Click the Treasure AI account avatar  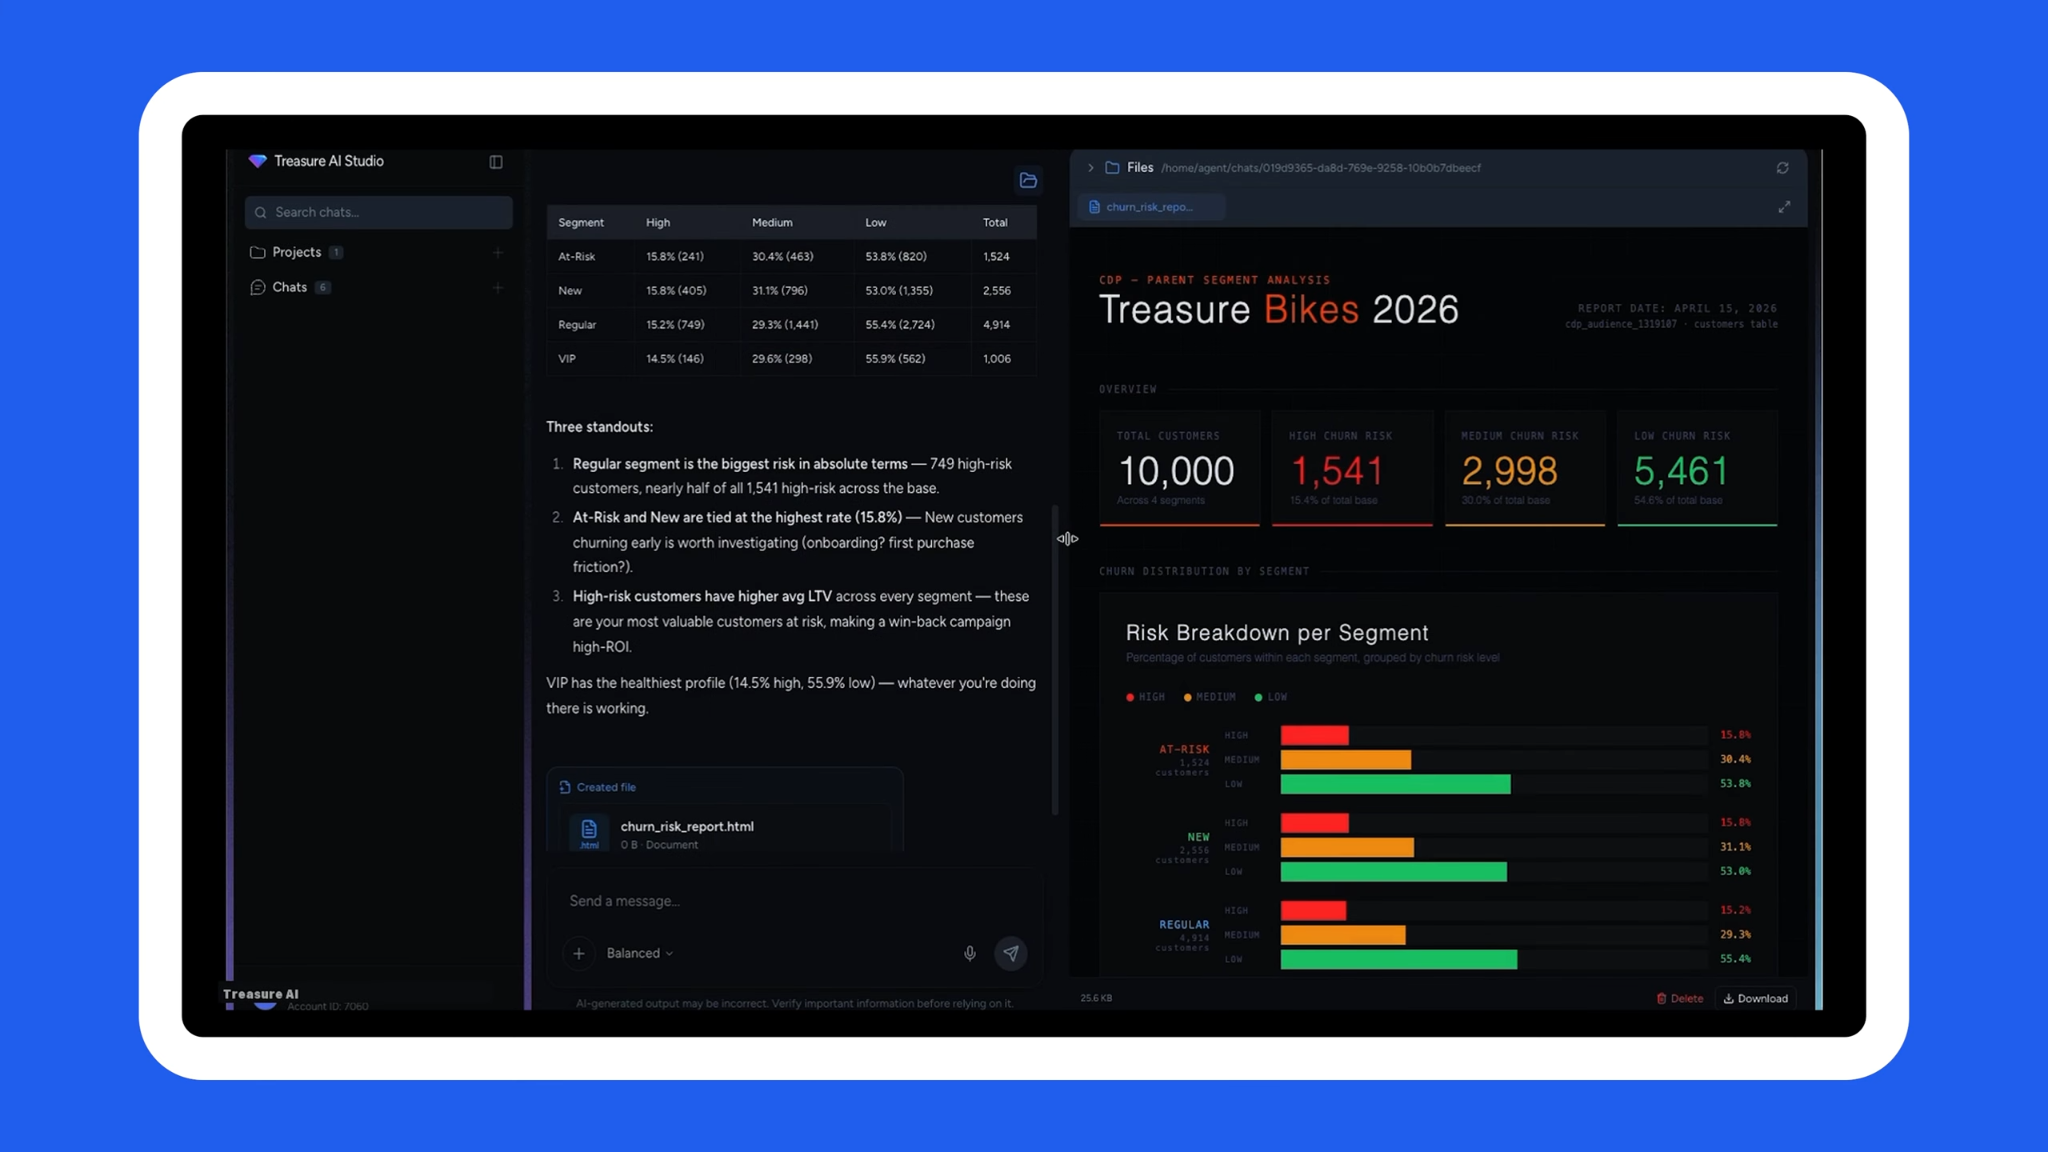click(265, 1003)
